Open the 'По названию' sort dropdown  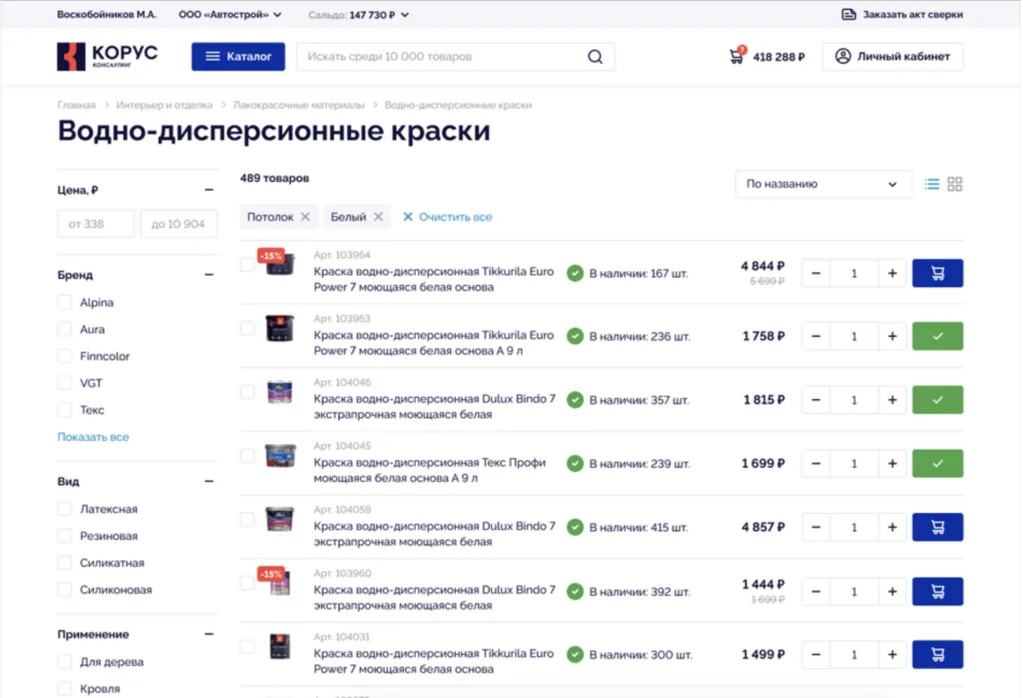822,184
